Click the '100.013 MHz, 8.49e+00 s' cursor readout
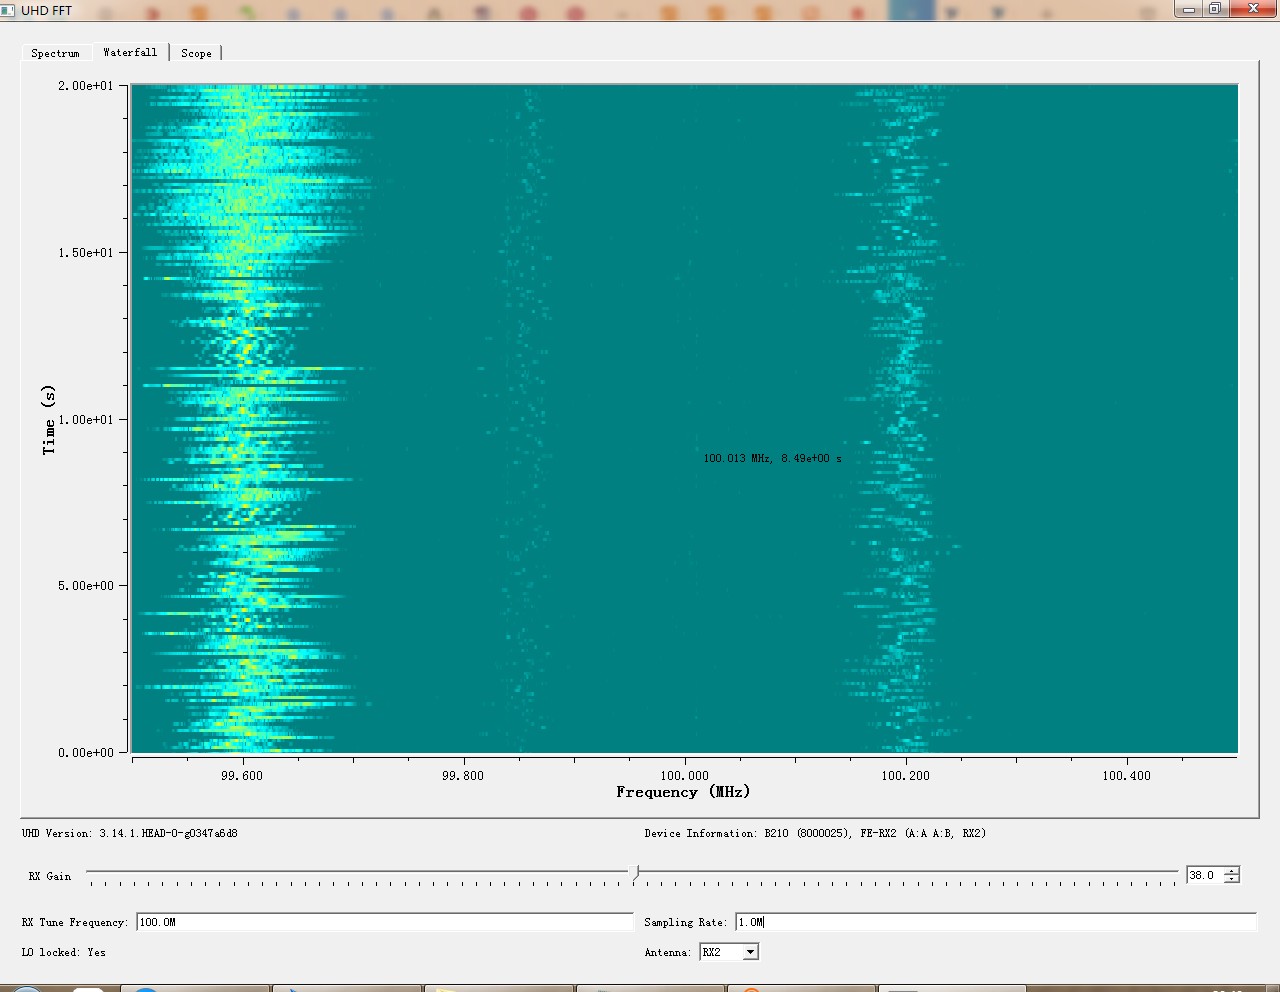 click(772, 458)
